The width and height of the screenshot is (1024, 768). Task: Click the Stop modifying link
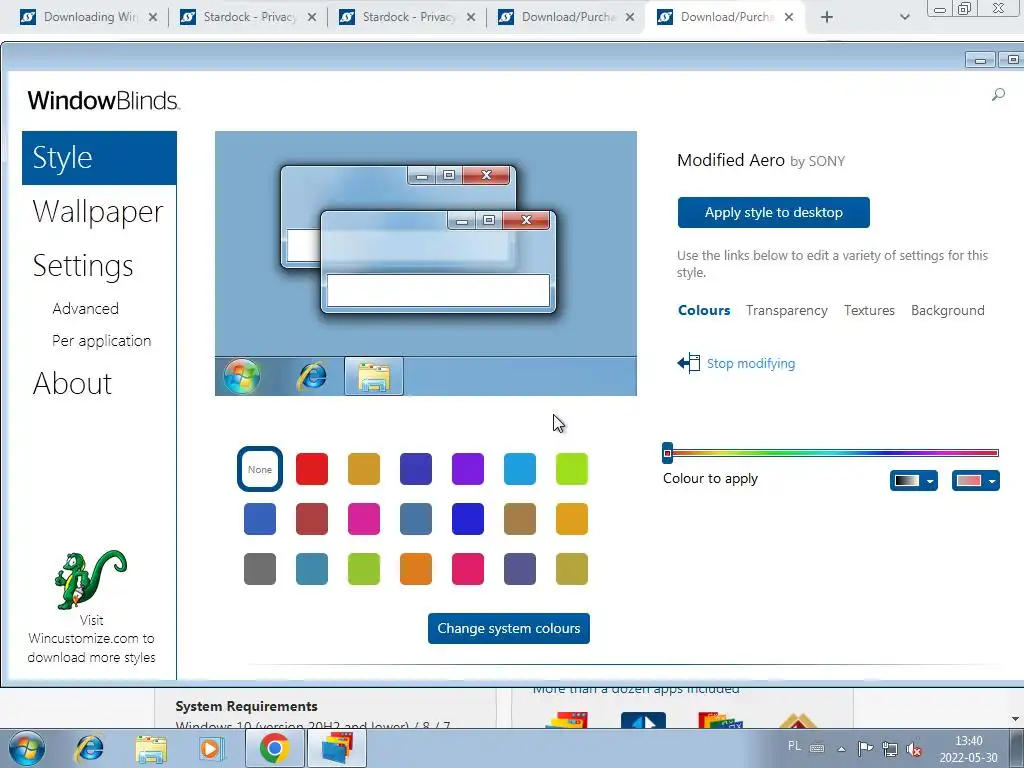click(x=751, y=363)
